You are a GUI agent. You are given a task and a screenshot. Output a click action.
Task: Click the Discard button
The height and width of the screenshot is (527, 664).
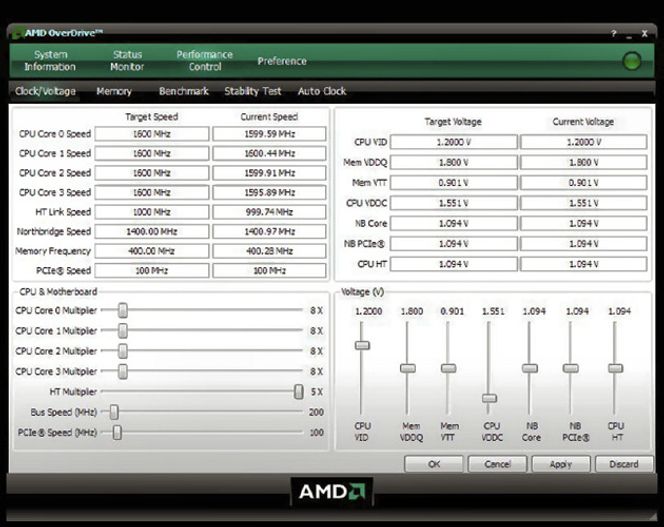(623, 464)
